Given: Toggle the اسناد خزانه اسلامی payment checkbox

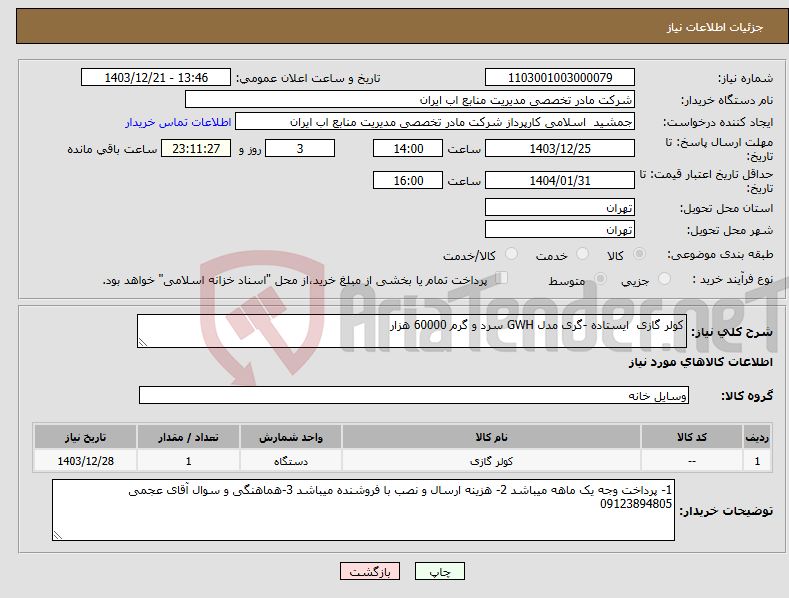Looking at the screenshot, I should click(x=501, y=278).
